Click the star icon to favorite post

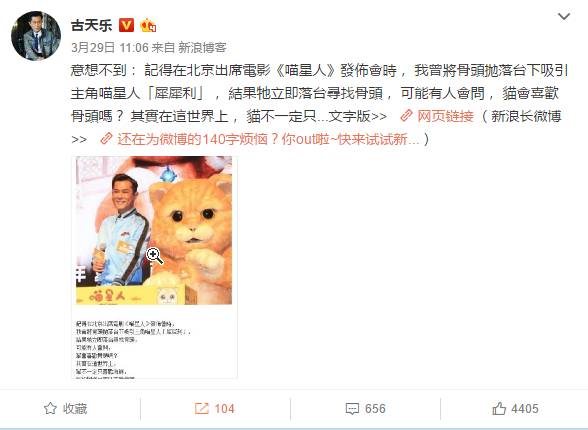[50, 409]
